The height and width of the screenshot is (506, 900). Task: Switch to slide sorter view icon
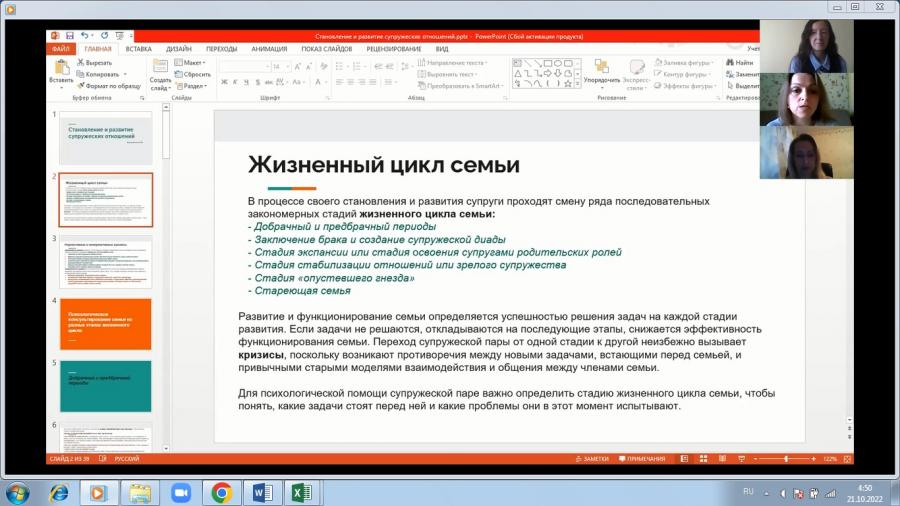(x=703, y=459)
